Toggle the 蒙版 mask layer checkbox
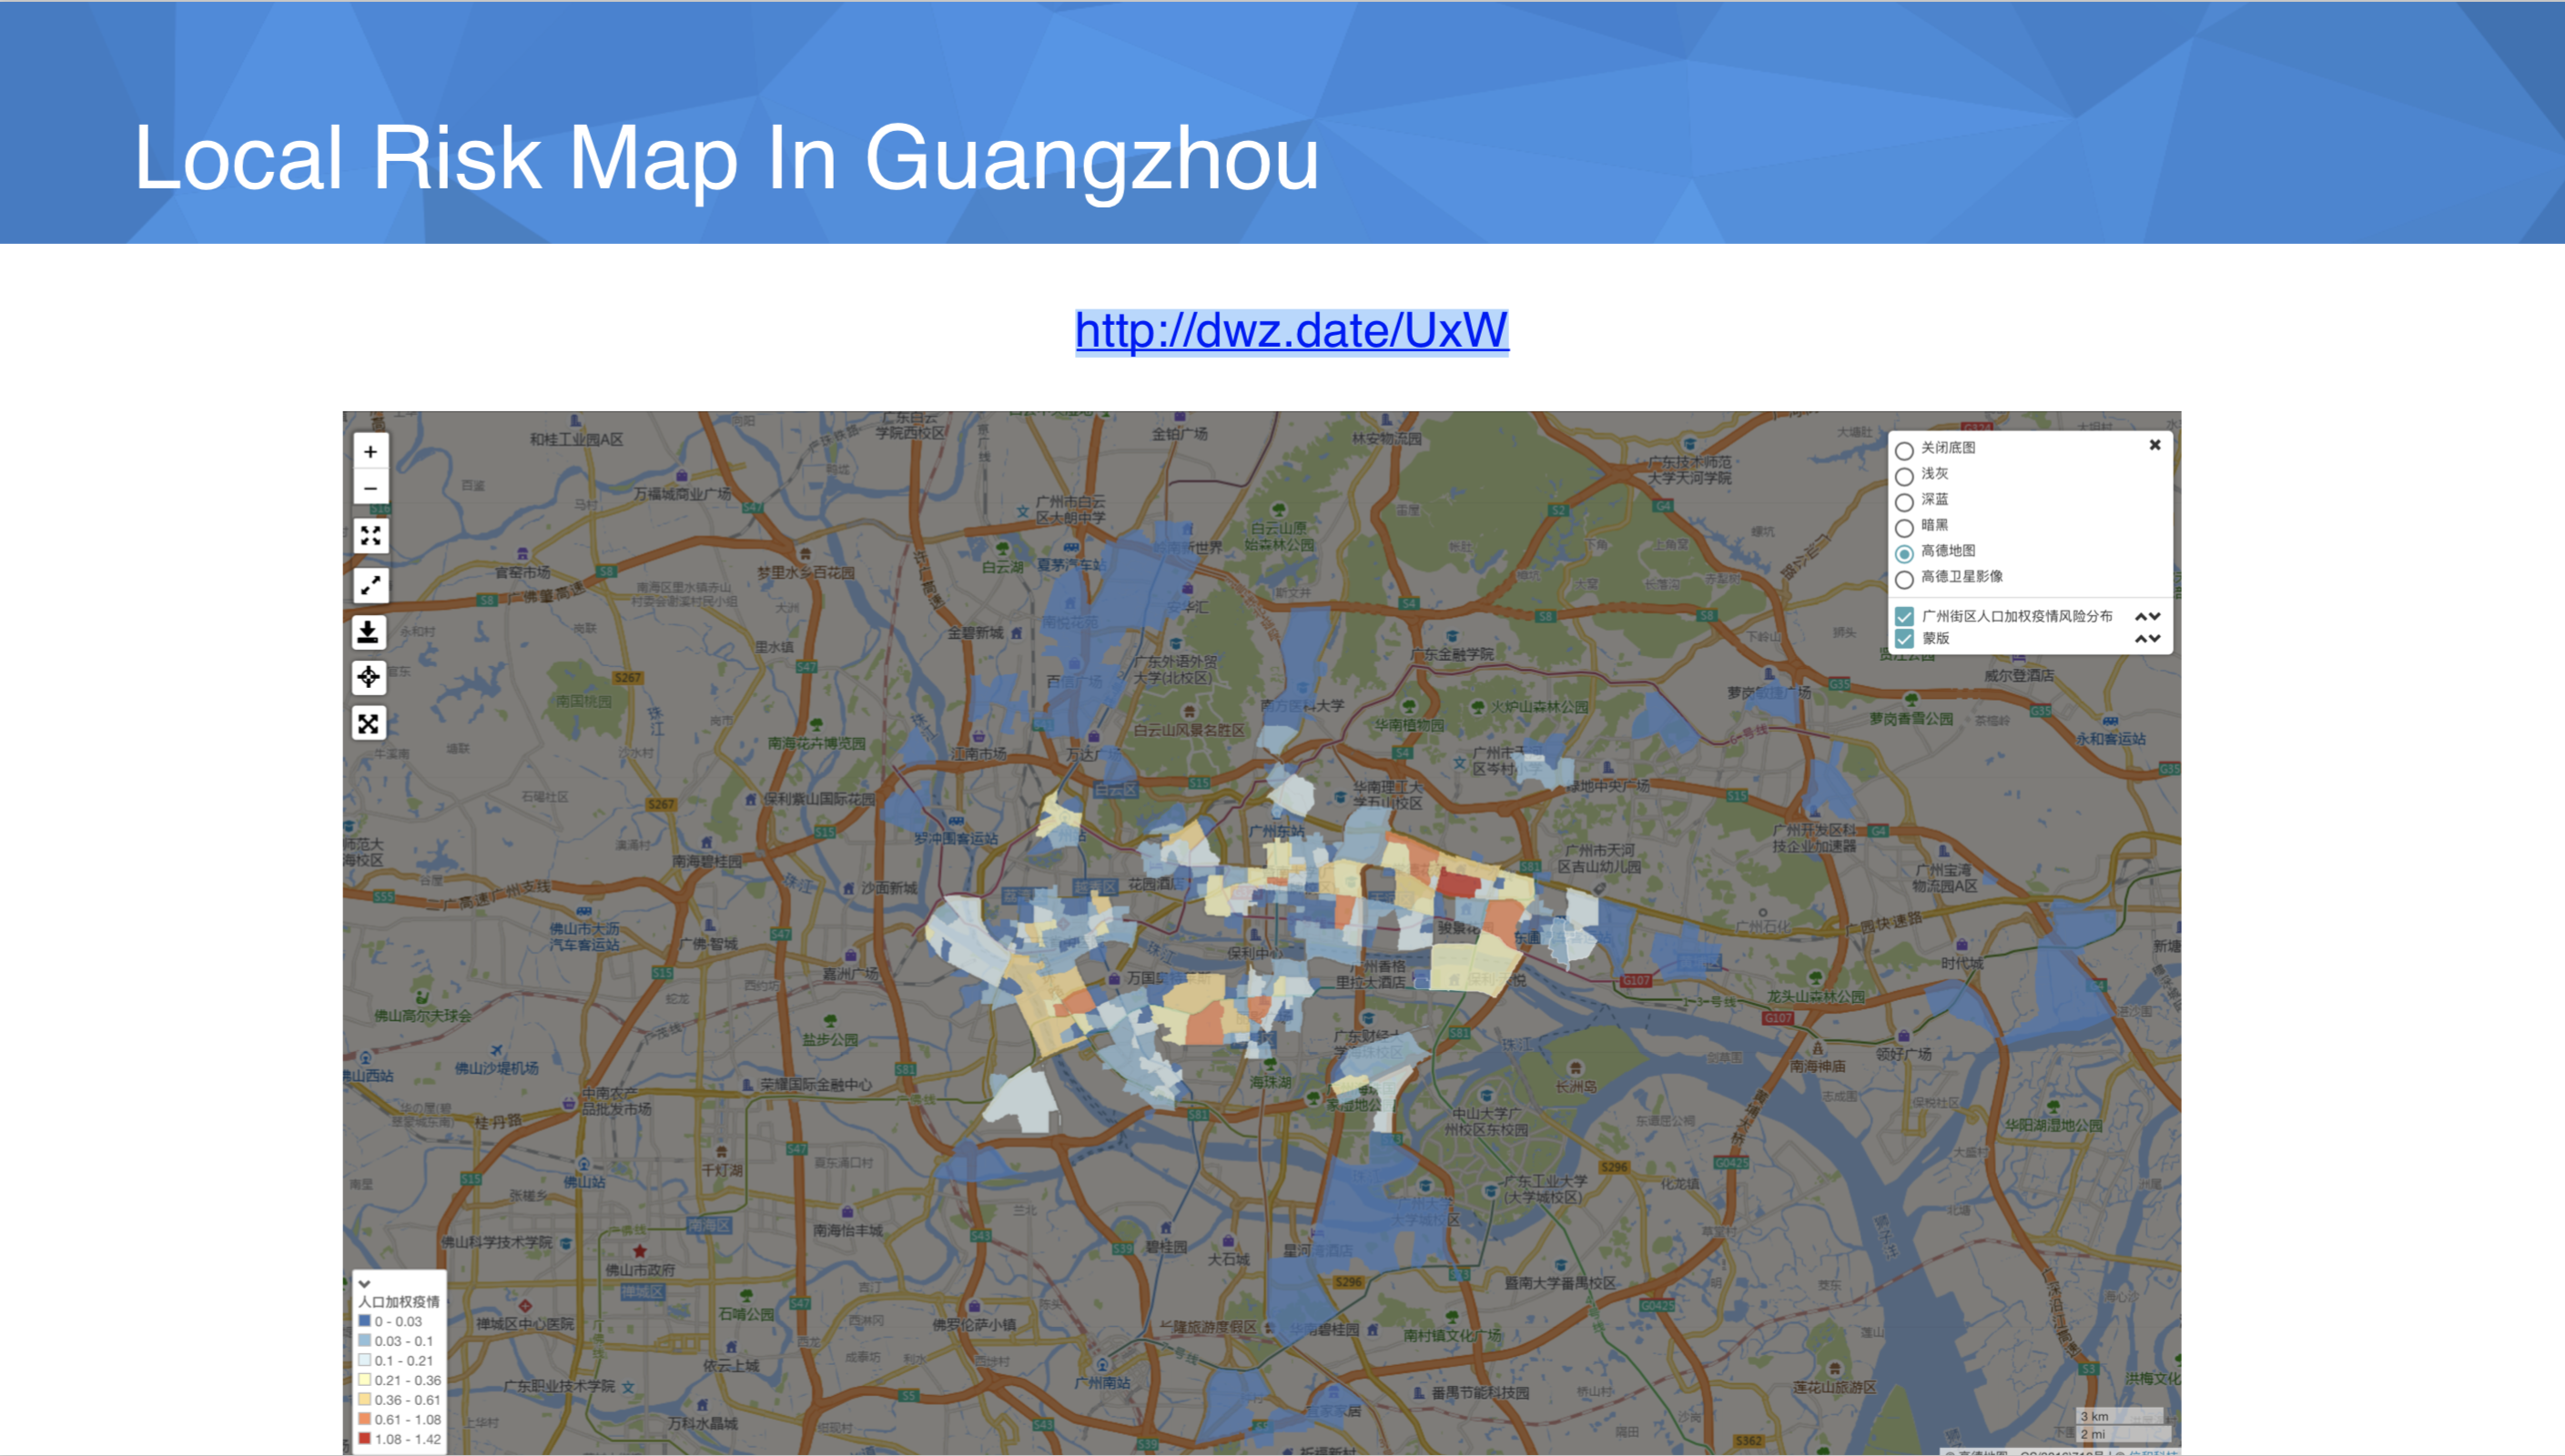The width and height of the screenshot is (2565, 1456). (1904, 639)
